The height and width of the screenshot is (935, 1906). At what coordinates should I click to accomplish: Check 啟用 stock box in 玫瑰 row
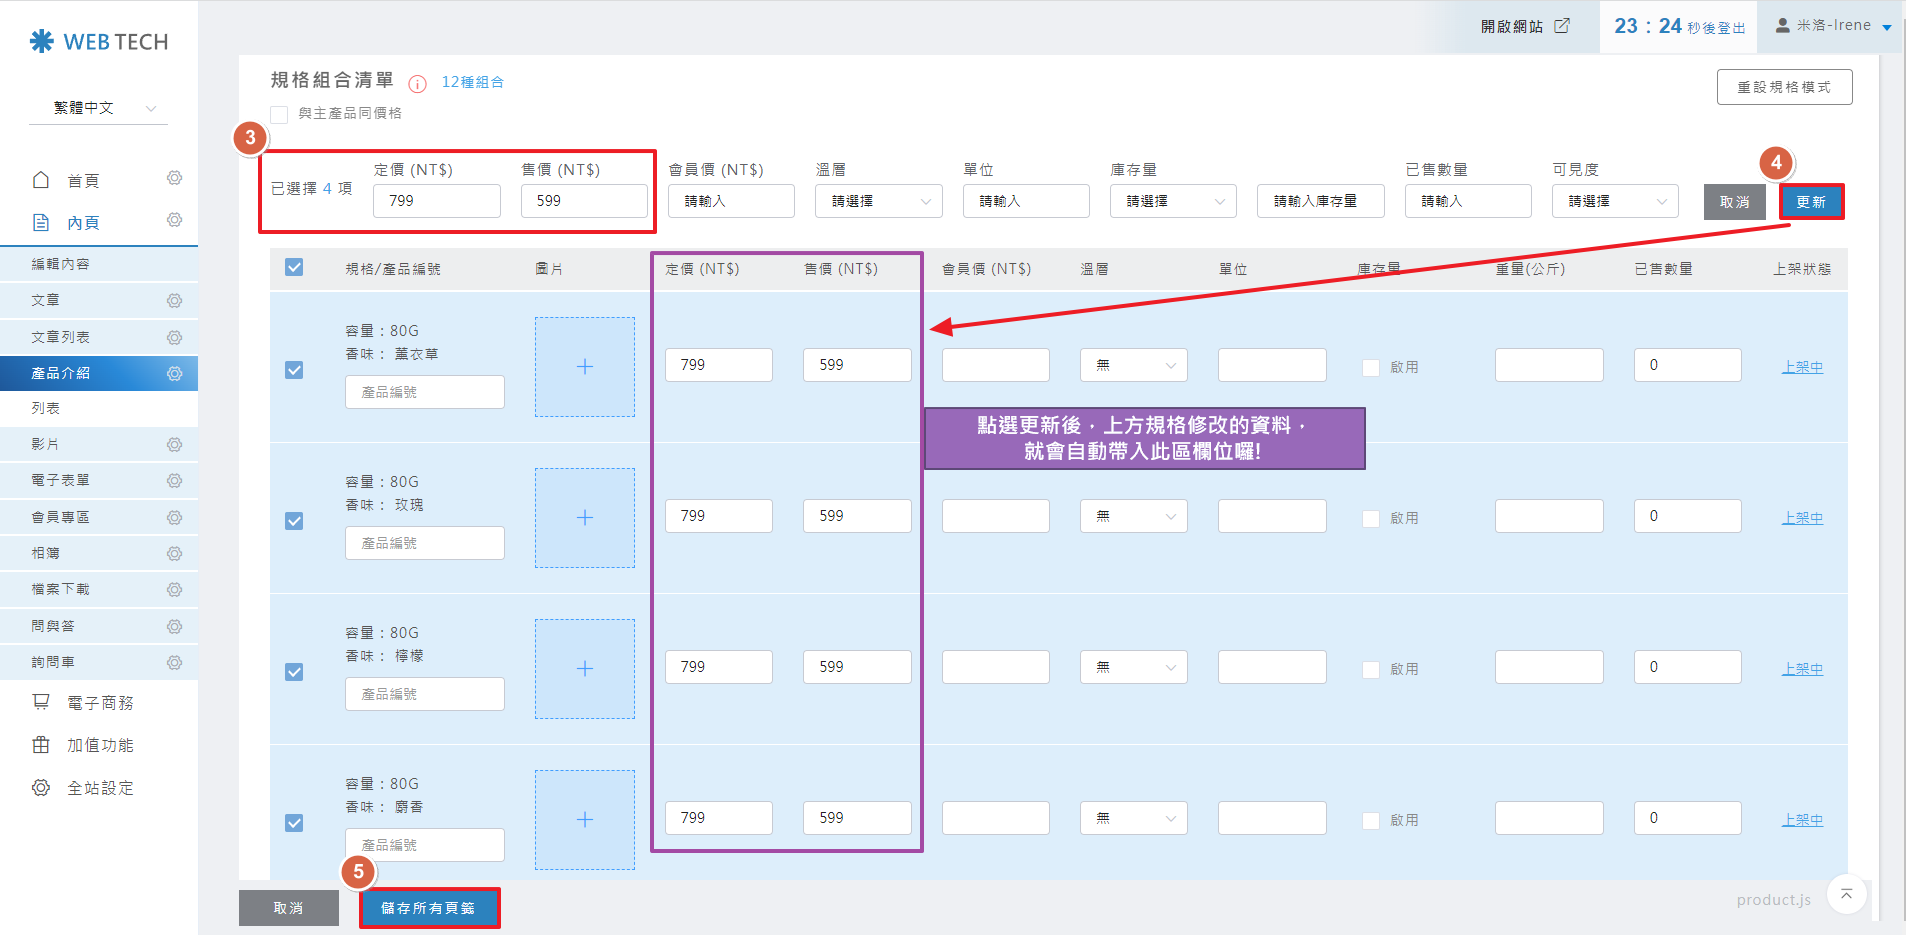(x=1371, y=518)
